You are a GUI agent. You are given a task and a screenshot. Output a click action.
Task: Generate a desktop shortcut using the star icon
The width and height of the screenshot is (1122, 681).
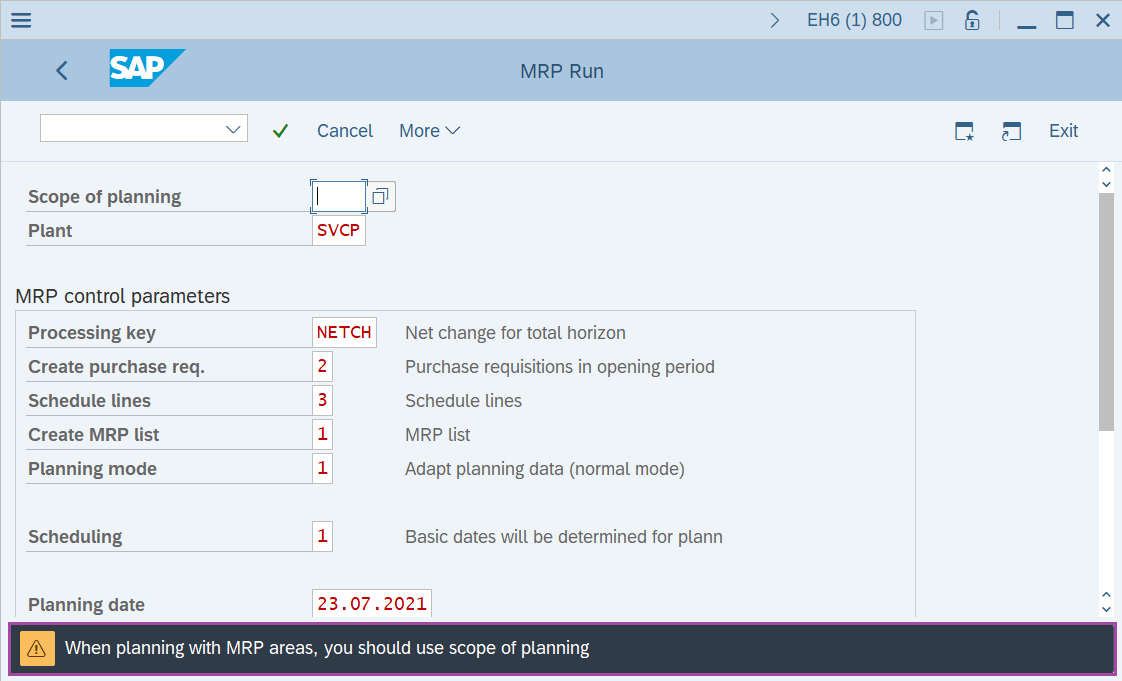963,131
